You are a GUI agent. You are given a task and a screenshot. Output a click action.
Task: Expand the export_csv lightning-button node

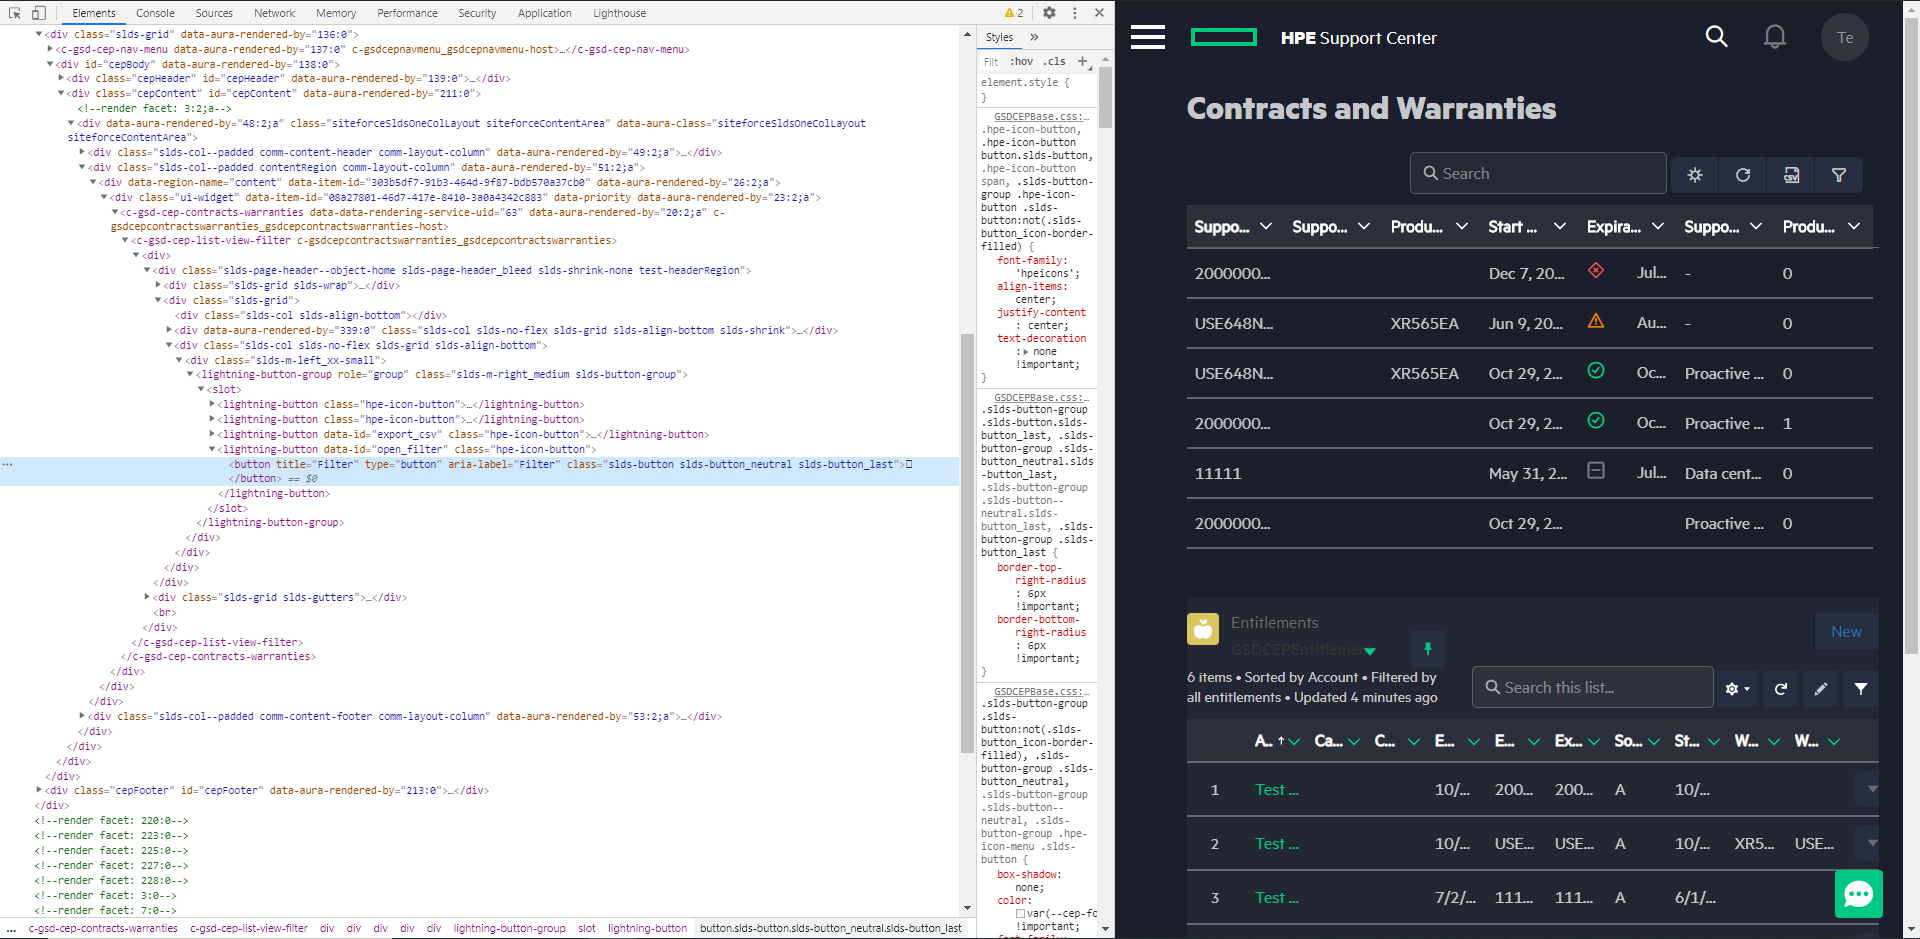(212, 434)
